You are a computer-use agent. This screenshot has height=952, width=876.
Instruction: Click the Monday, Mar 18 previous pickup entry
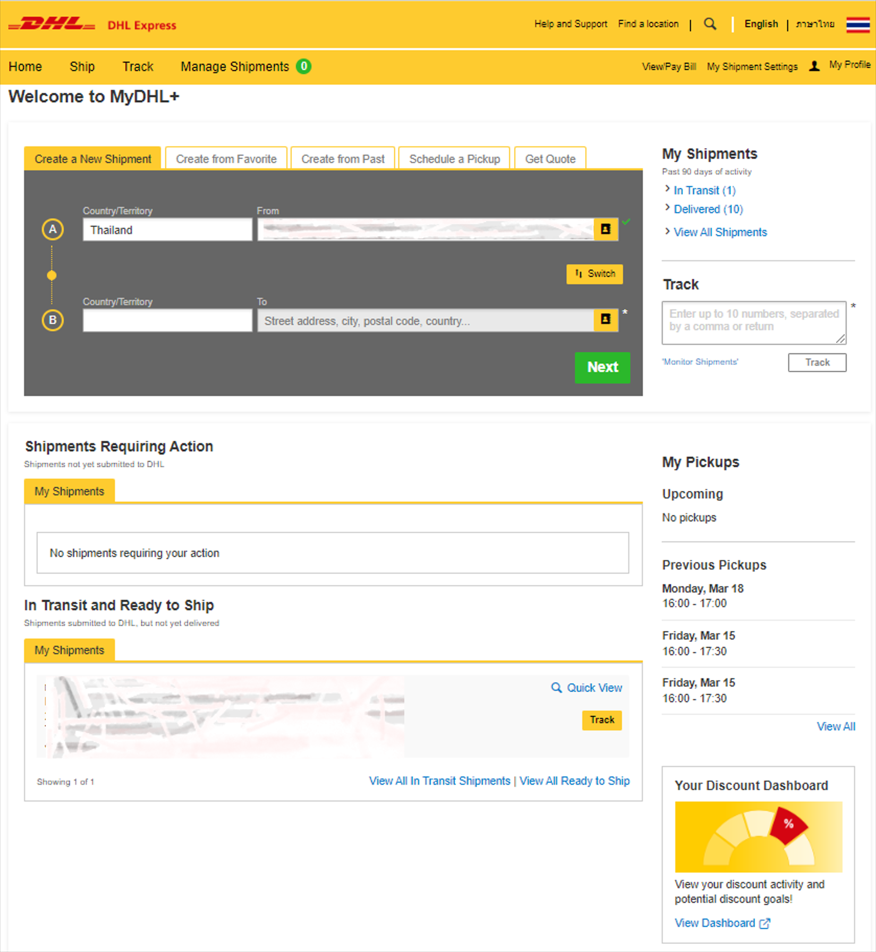(x=703, y=596)
